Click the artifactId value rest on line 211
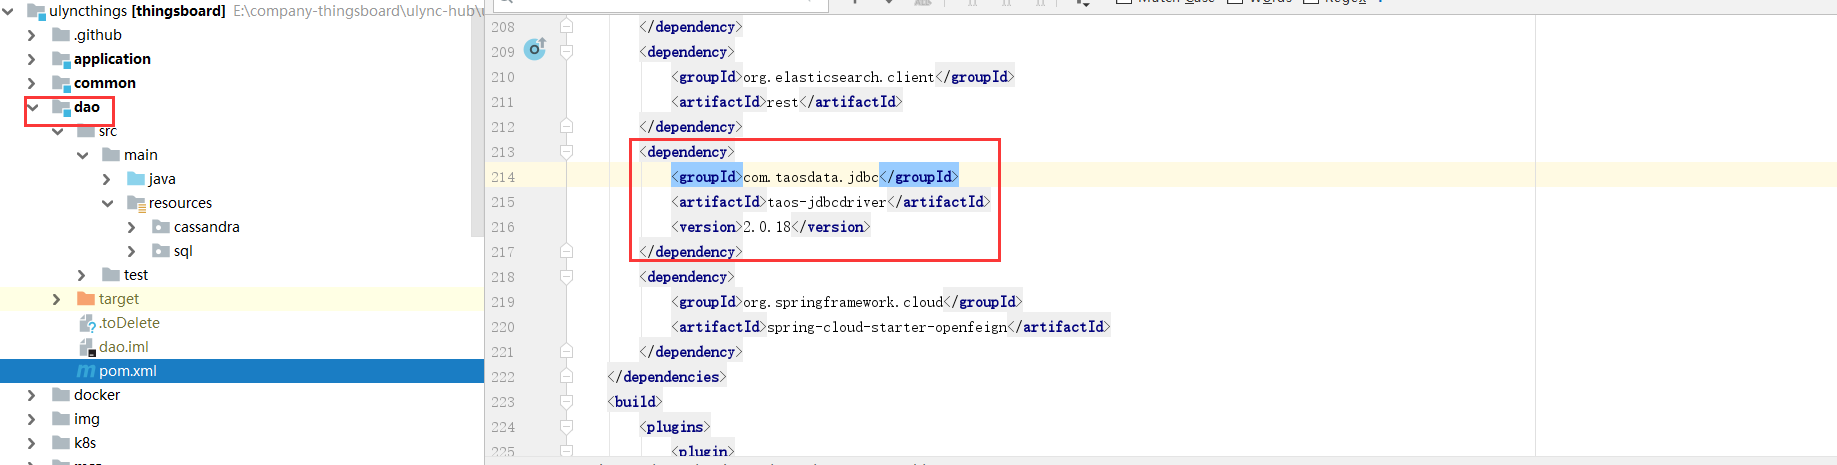The width and height of the screenshot is (1837, 465). pos(783,102)
